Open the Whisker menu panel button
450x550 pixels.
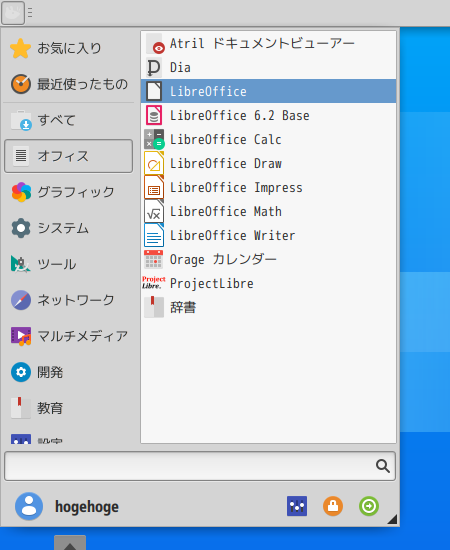coord(13,13)
